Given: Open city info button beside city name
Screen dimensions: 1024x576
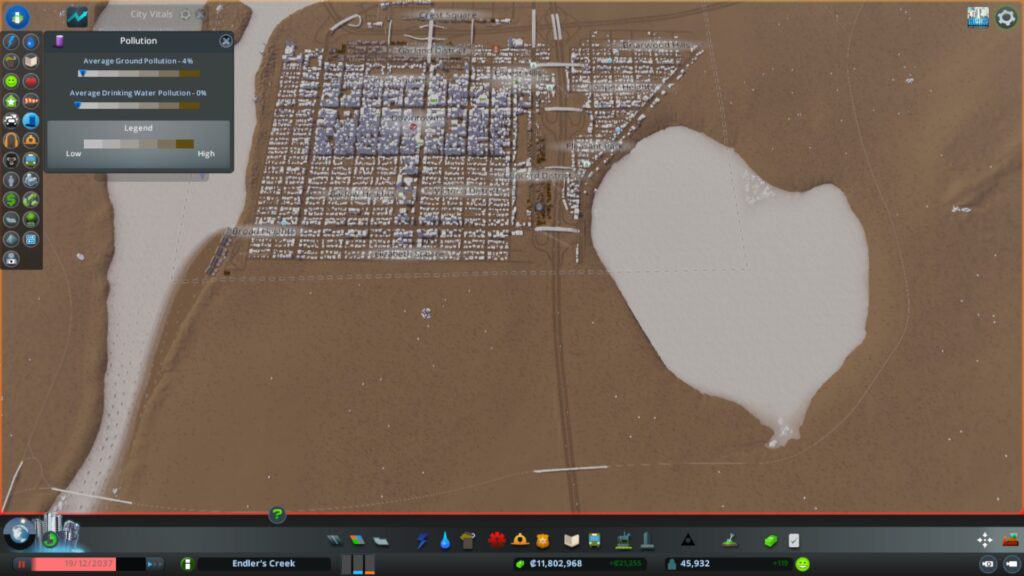Looking at the screenshot, I should pos(186,564).
